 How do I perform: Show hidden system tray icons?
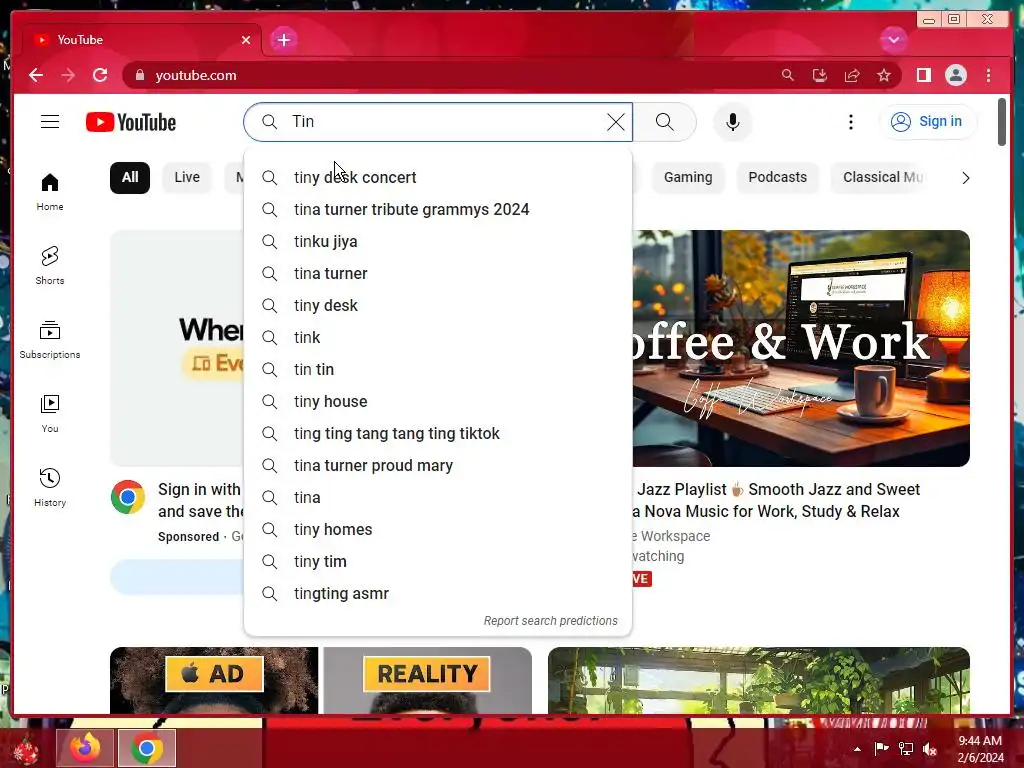click(x=857, y=749)
